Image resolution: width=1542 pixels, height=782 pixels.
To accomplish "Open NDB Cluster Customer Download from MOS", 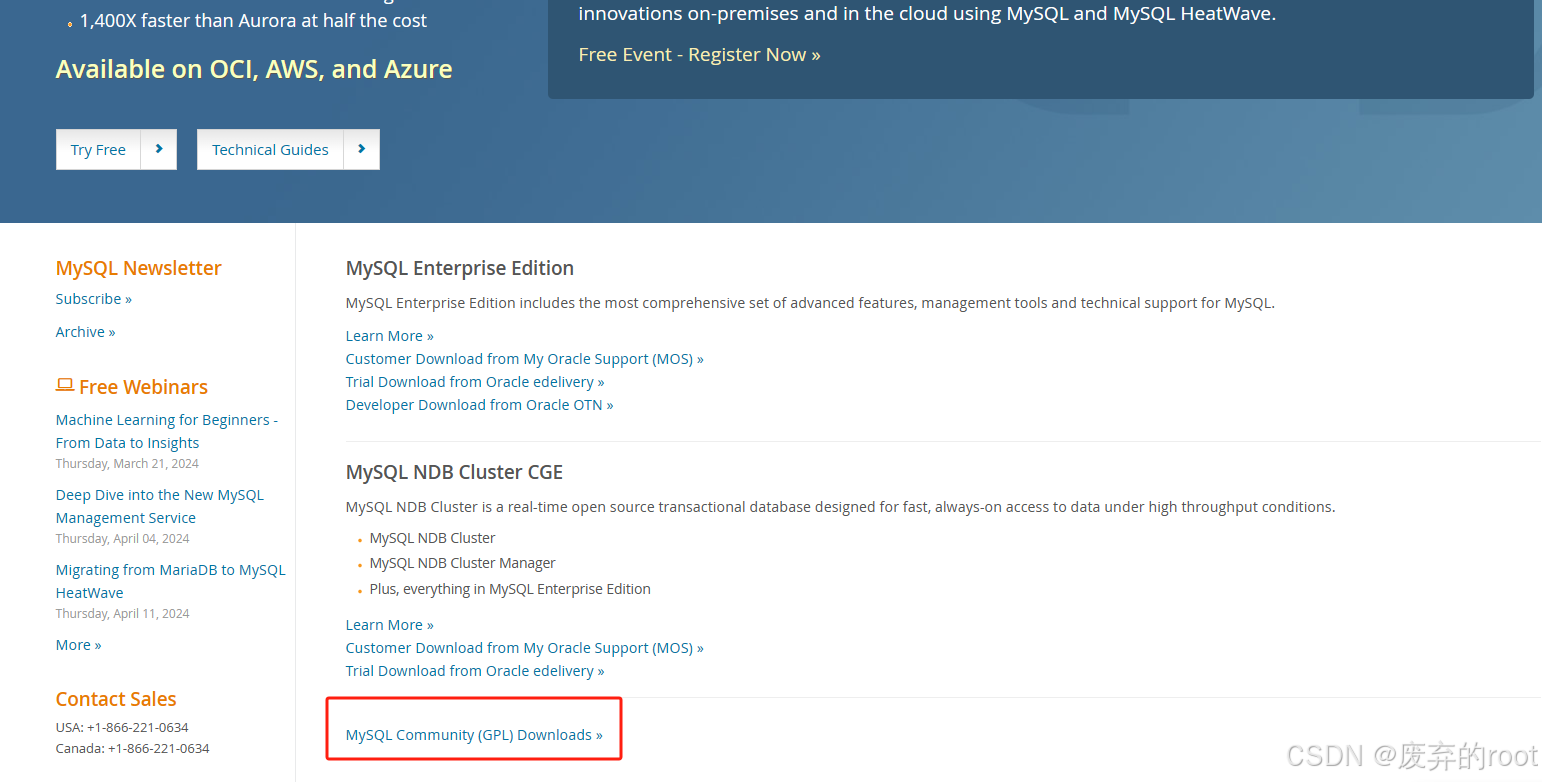I will tap(525, 648).
